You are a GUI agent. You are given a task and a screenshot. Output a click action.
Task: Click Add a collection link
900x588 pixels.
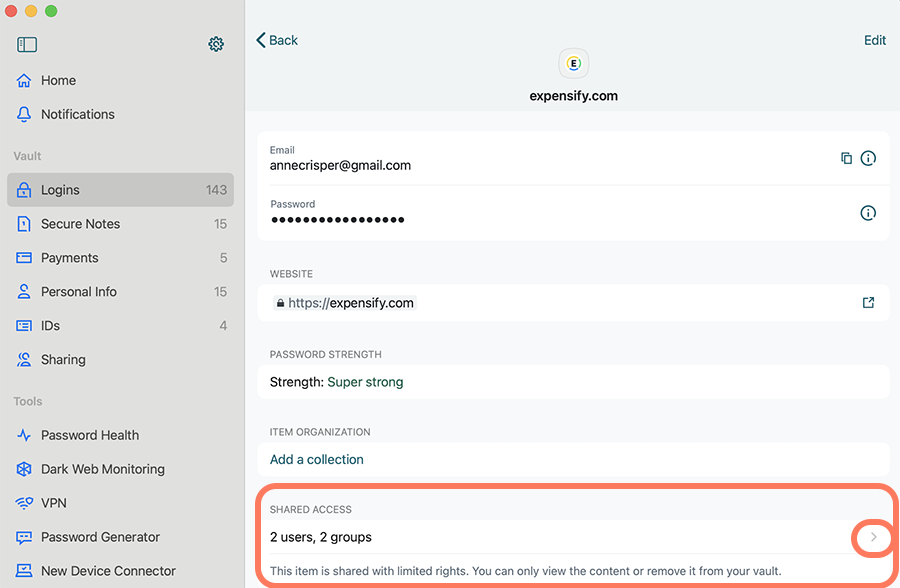tap(317, 459)
